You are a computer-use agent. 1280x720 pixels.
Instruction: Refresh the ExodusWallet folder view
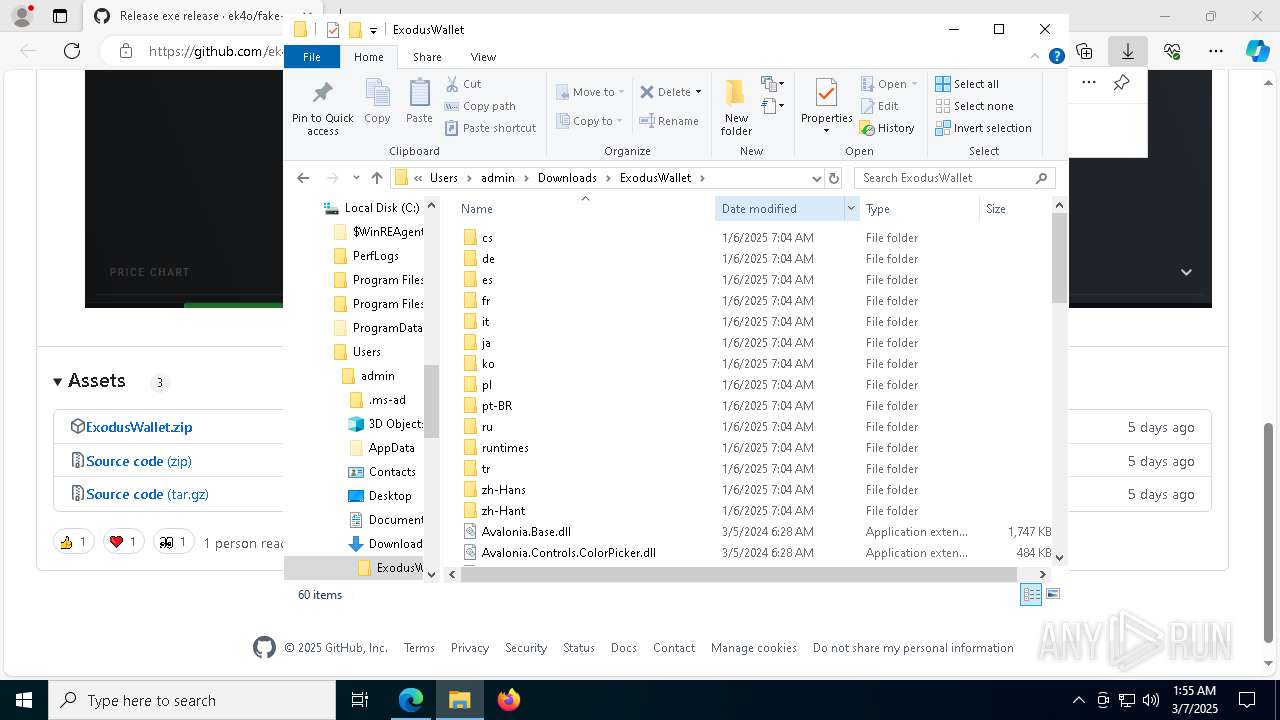click(834, 178)
